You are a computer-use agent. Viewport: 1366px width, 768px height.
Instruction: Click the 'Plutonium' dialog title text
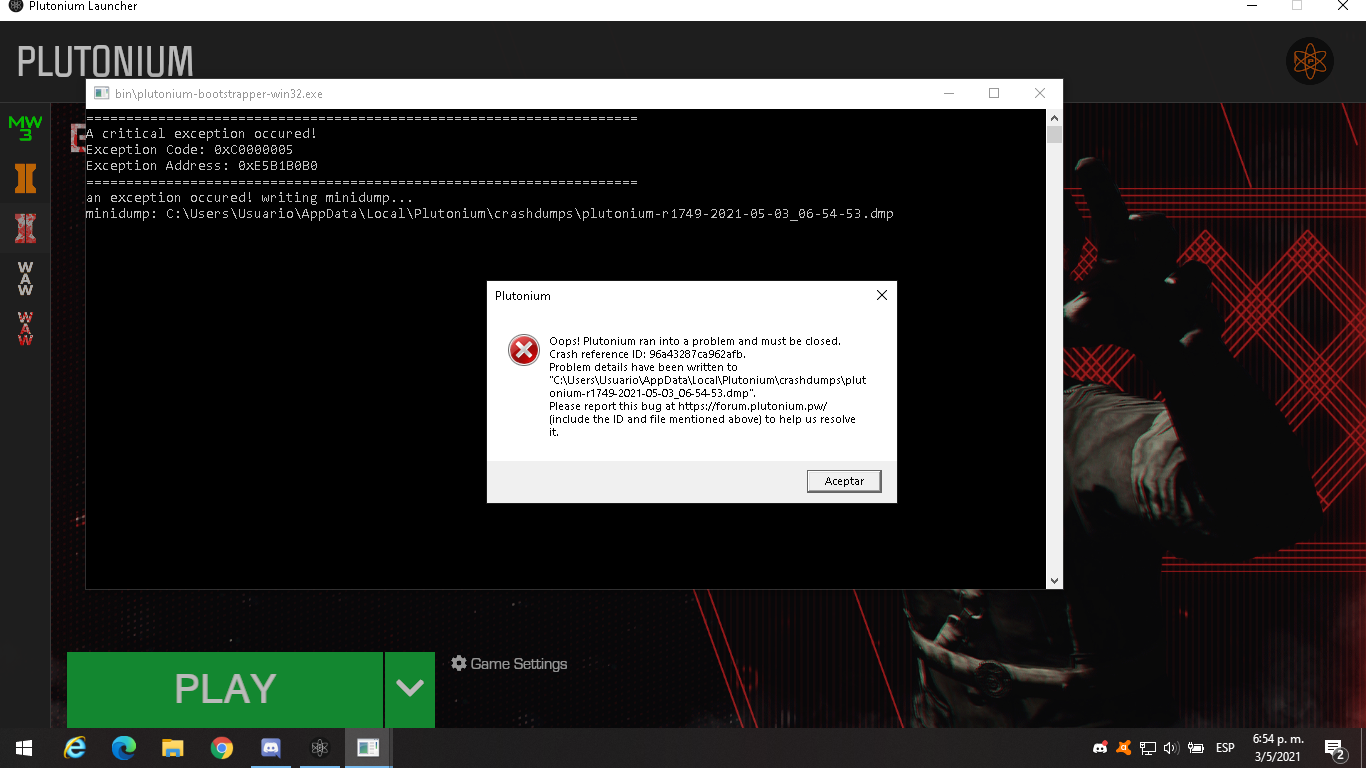point(523,296)
